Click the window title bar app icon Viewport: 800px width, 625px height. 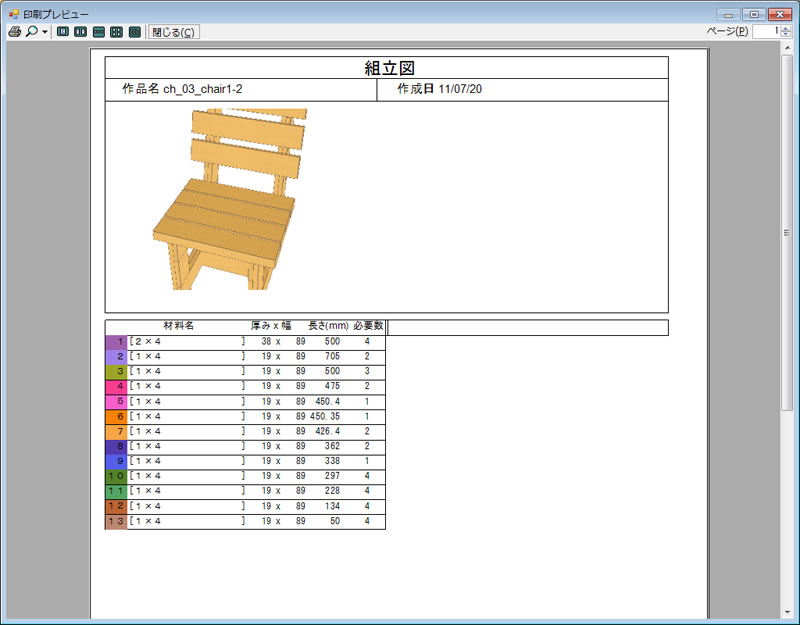click(14, 14)
